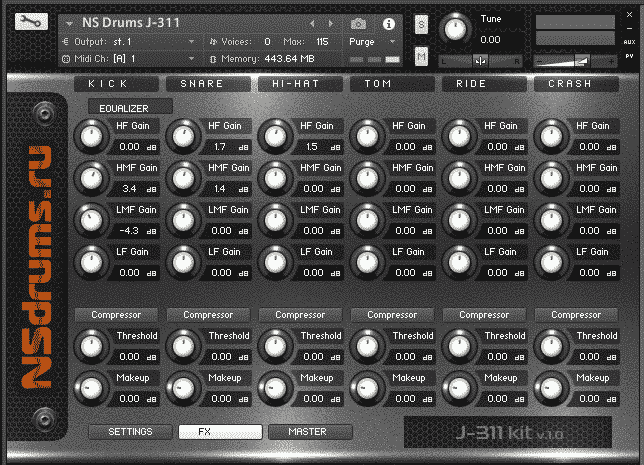644x465 pixels.
Task: Click the output routing icon
Action: tap(66, 41)
